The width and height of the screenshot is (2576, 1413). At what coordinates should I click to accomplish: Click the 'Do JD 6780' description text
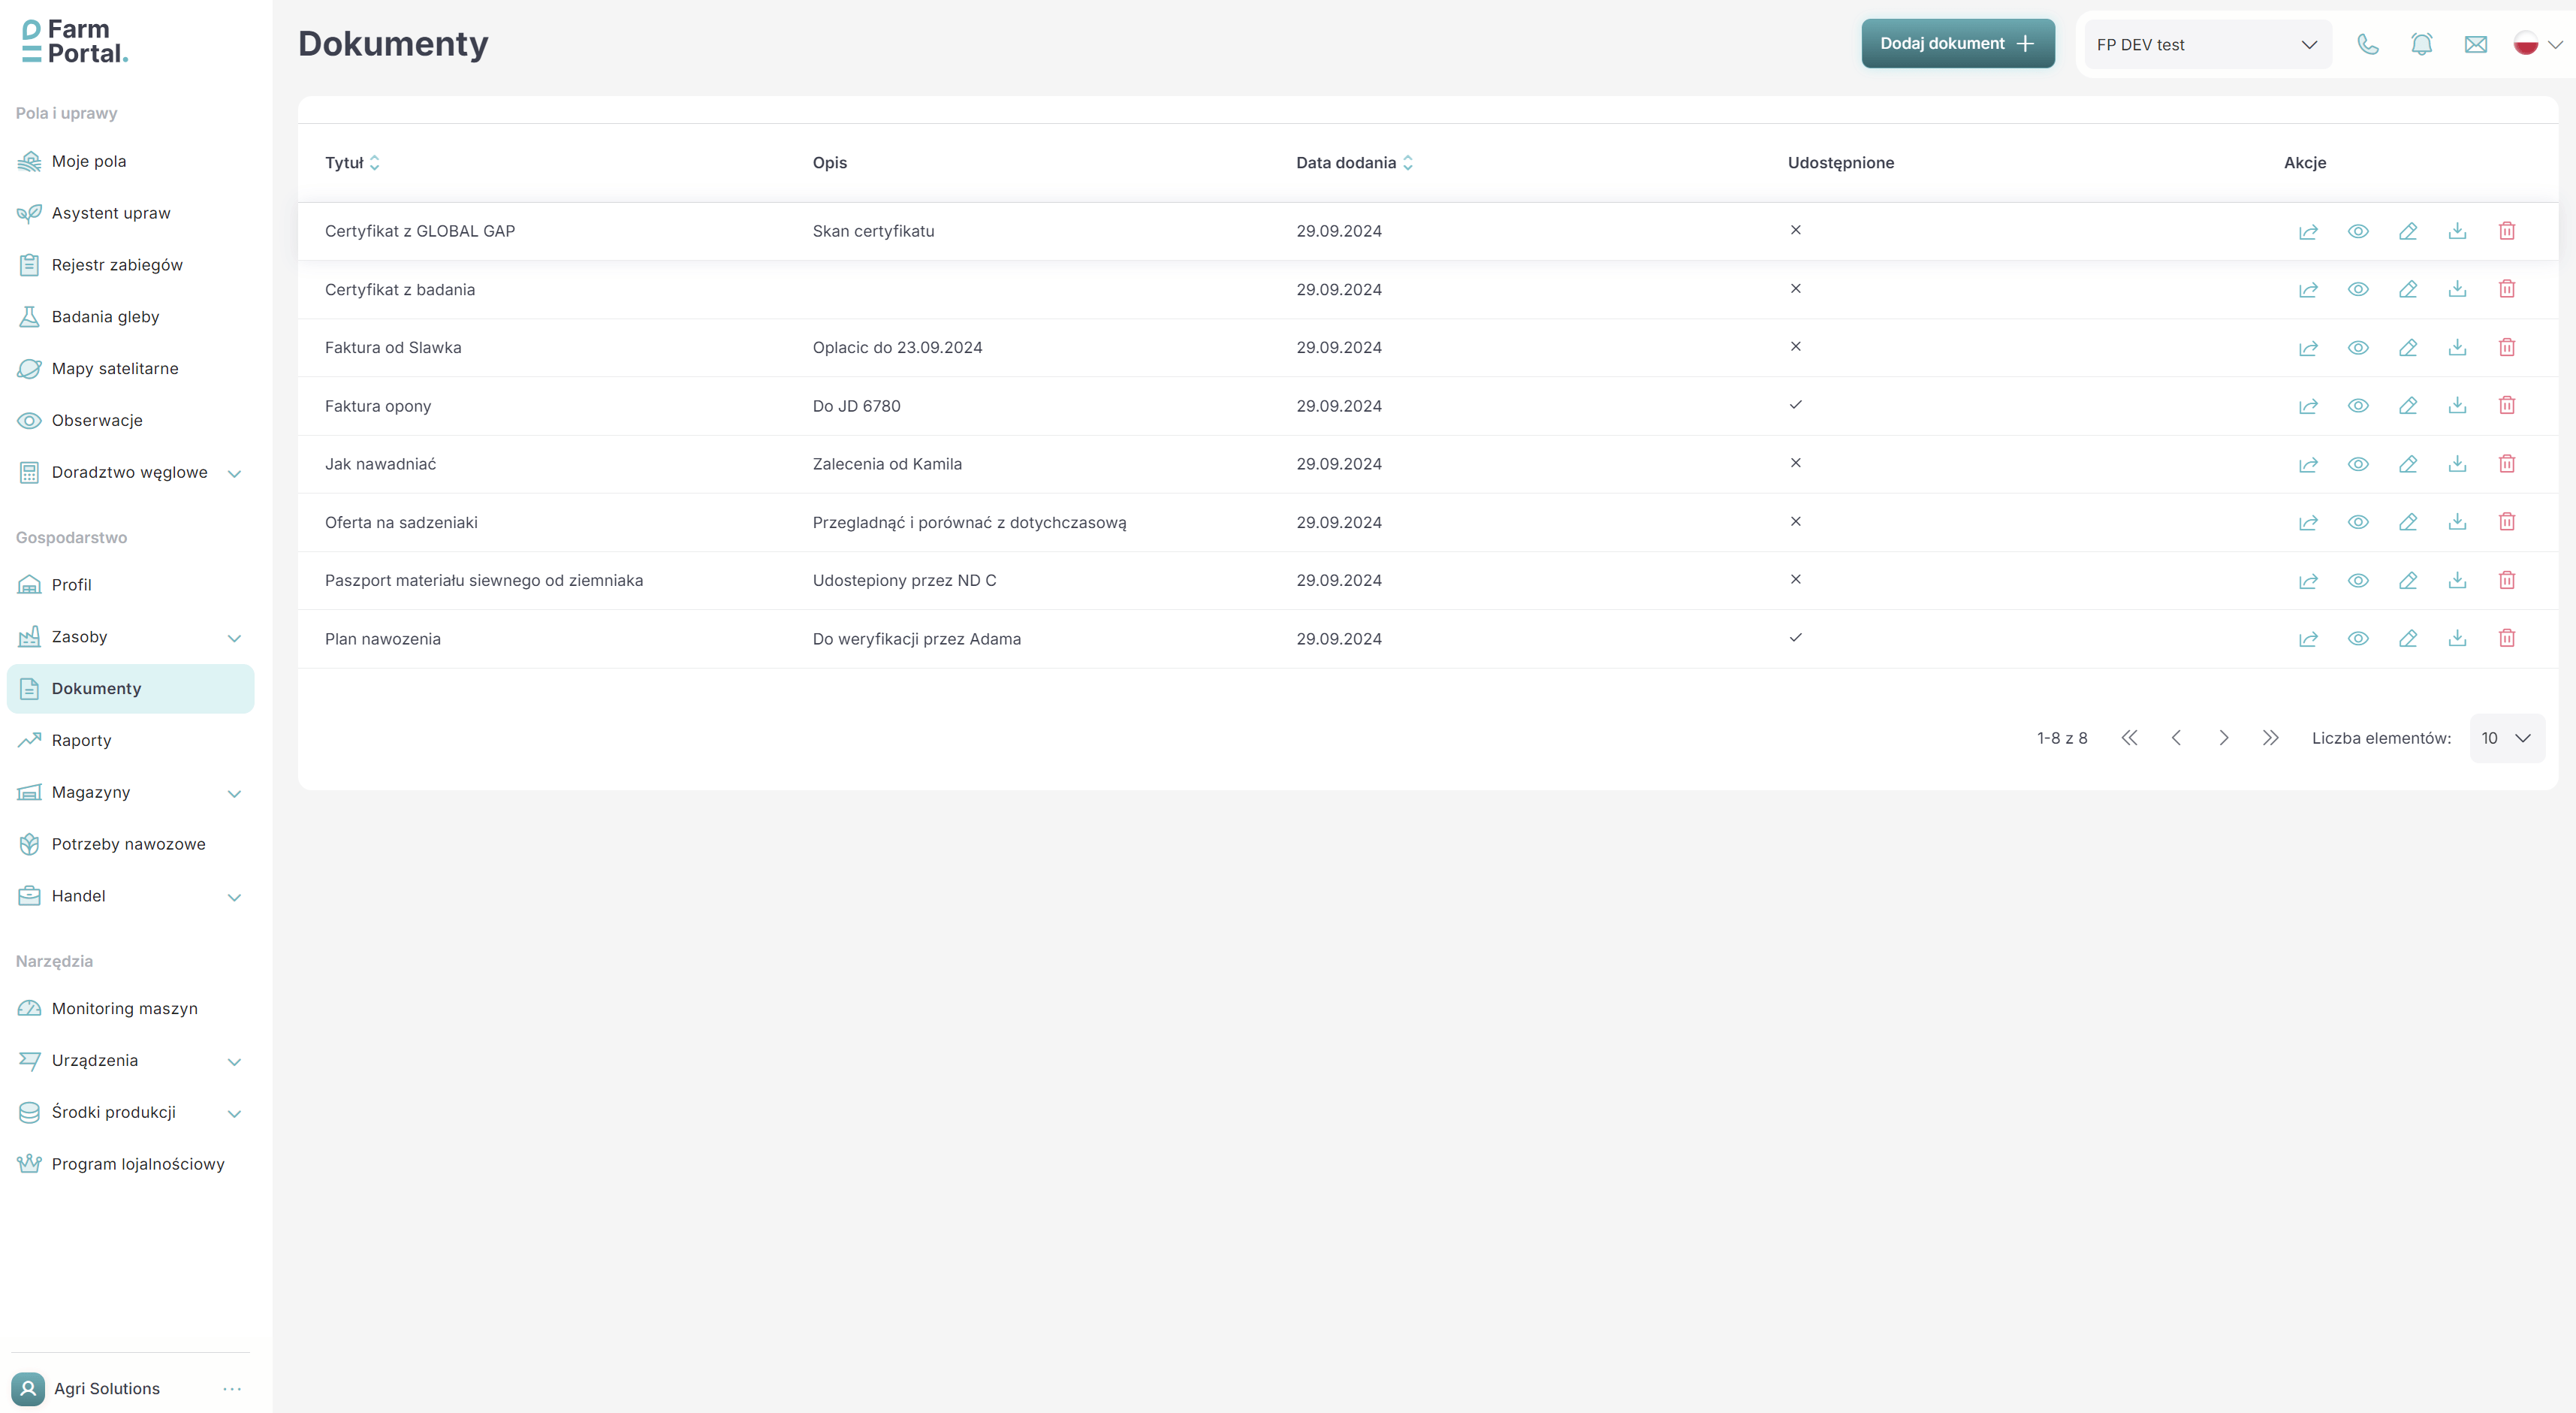[x=856, y=406]
